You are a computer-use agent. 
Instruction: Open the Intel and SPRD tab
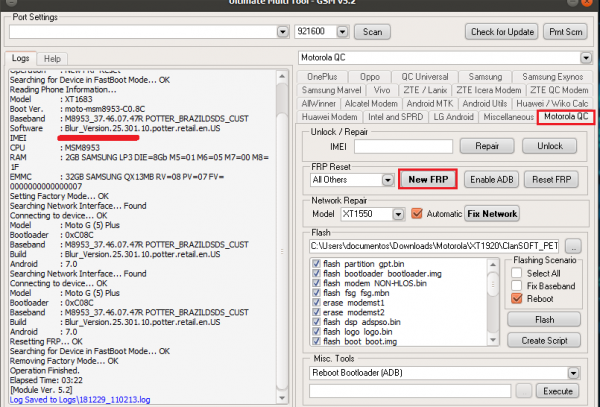(396, 117)
